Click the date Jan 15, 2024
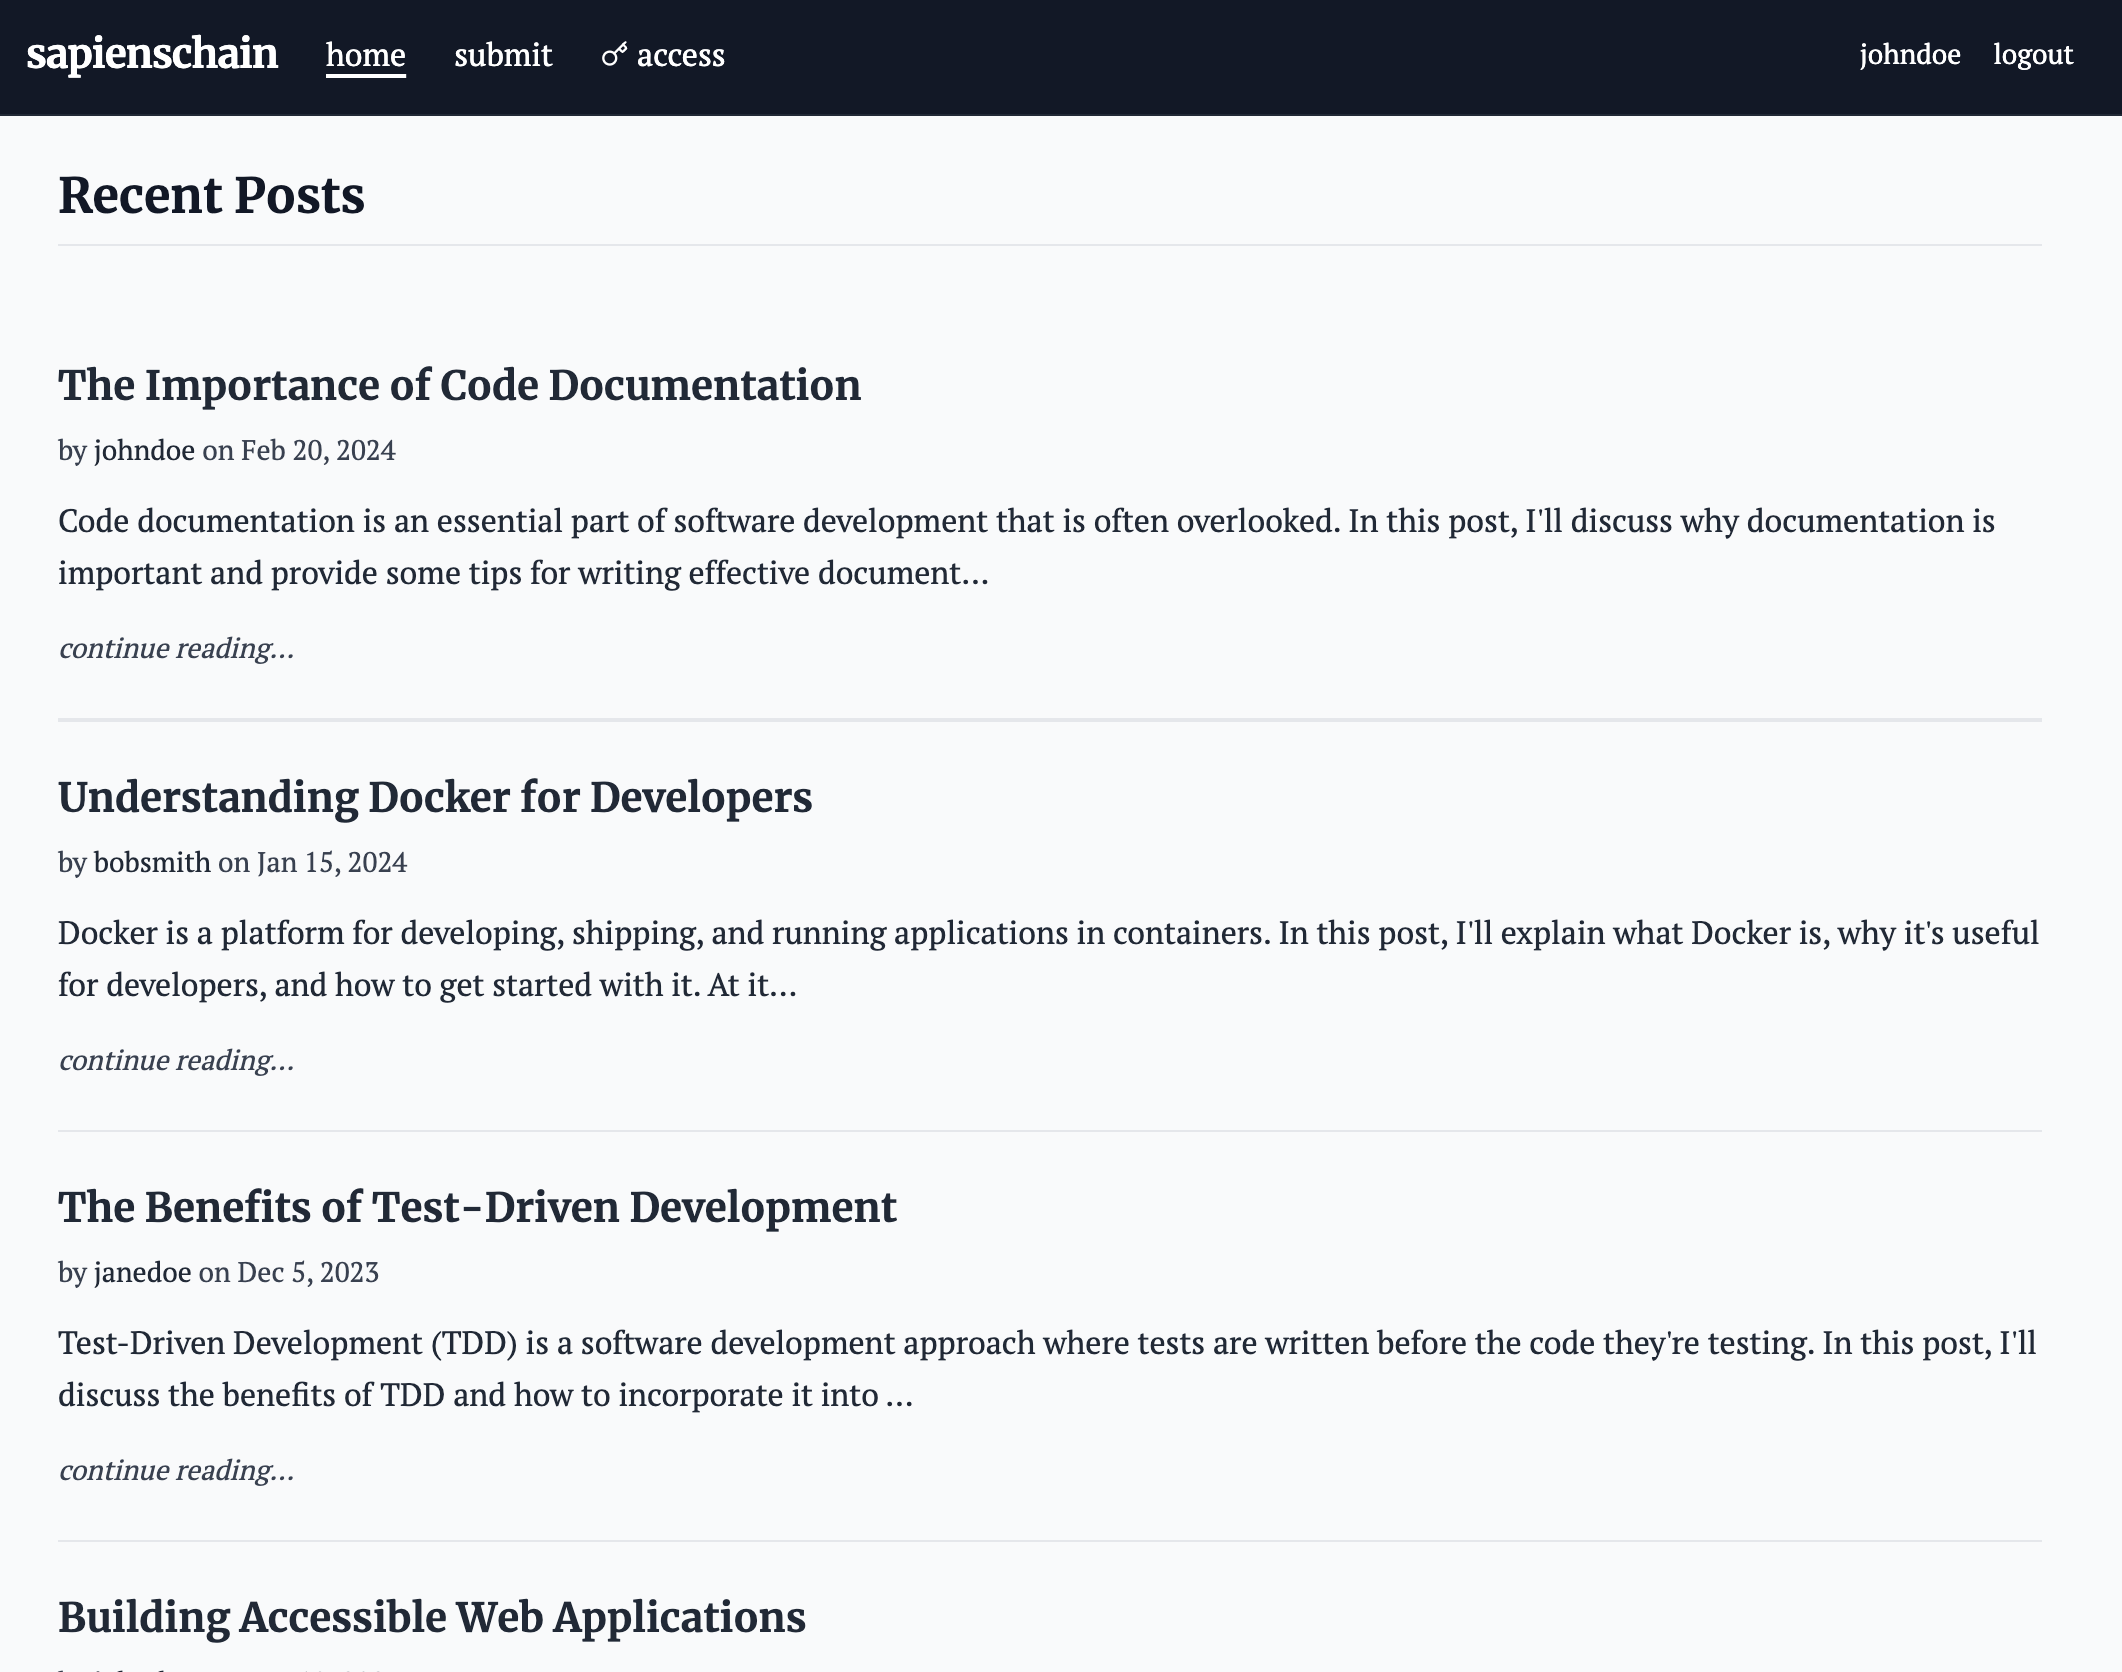Viewport: 2122px width, 1672px height. tap(332, 862)
